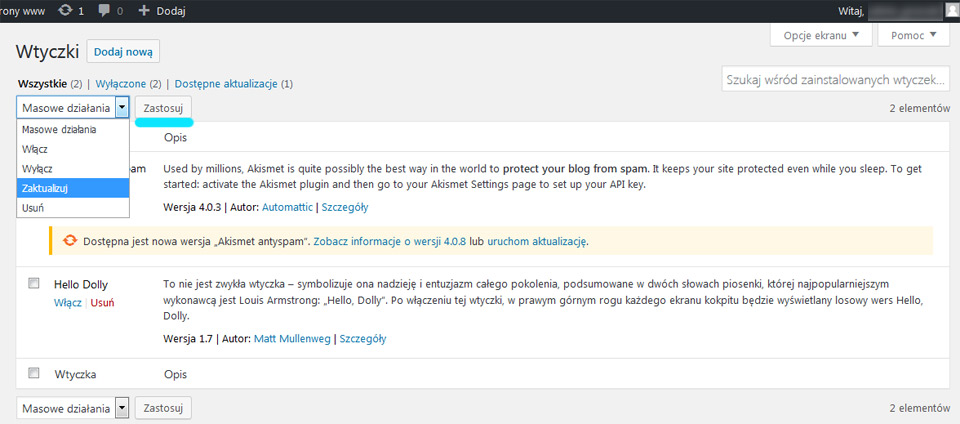Click the red Usuń link under Hello Dolly
The image size is (960, 424).
(102, 302)
